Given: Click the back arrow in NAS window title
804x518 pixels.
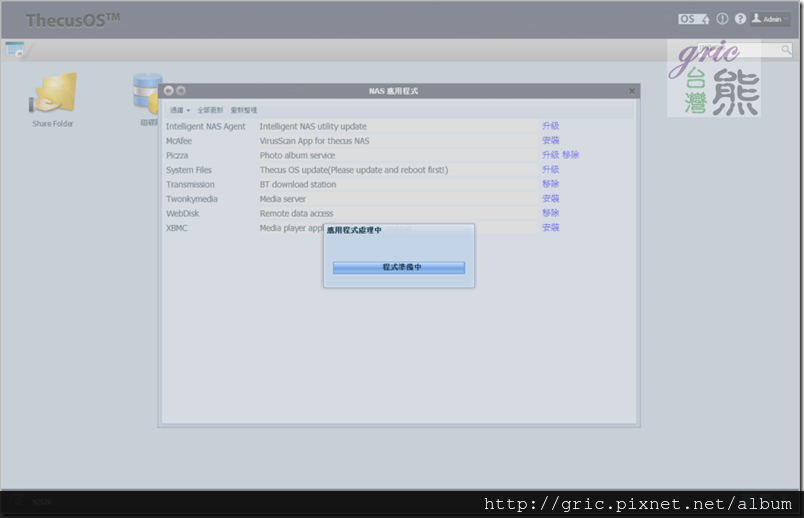Looking at the screenshot, I should (x=169, y=91).
